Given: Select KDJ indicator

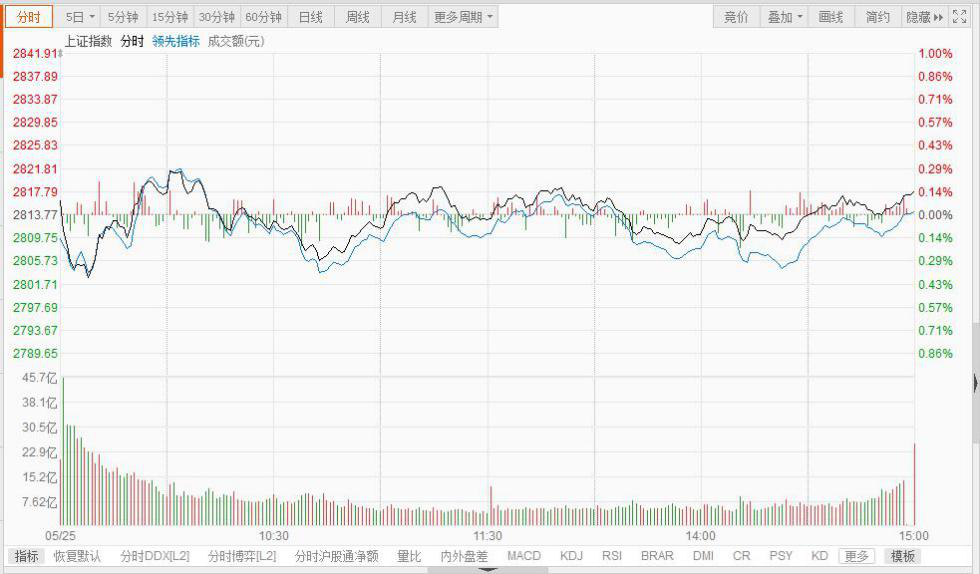Looking at the screenshot, I should tap(571, 556).
